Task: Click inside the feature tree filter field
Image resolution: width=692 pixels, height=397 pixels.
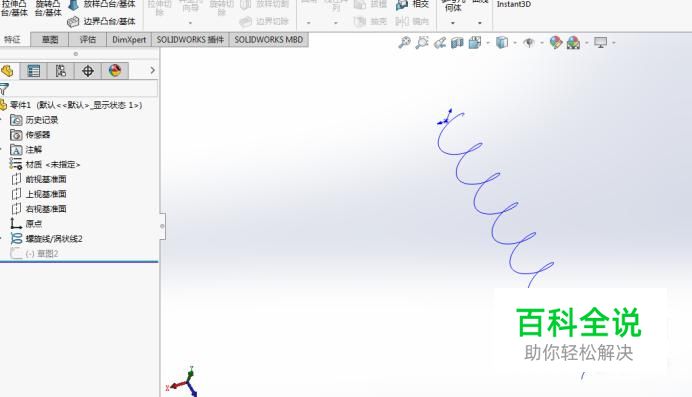Action: pyautogui.click(x=83, y=89)
